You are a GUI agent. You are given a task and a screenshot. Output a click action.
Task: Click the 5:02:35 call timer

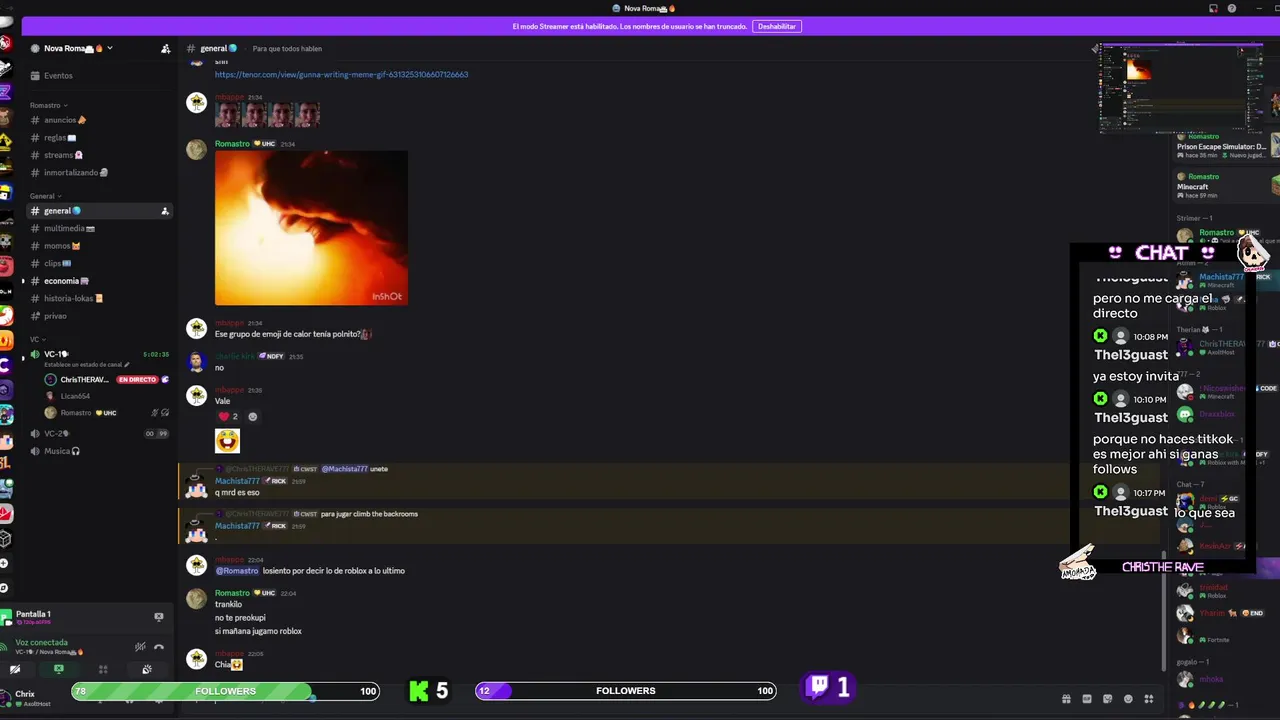coord(155,354)
